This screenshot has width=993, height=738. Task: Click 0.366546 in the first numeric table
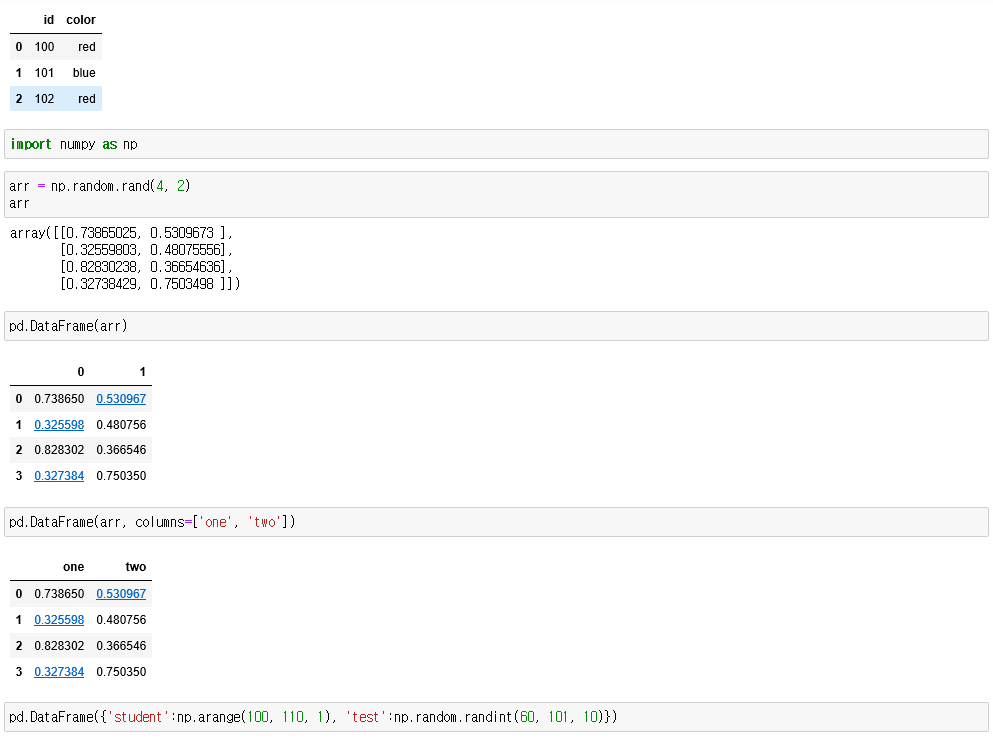tap(121, 450)
